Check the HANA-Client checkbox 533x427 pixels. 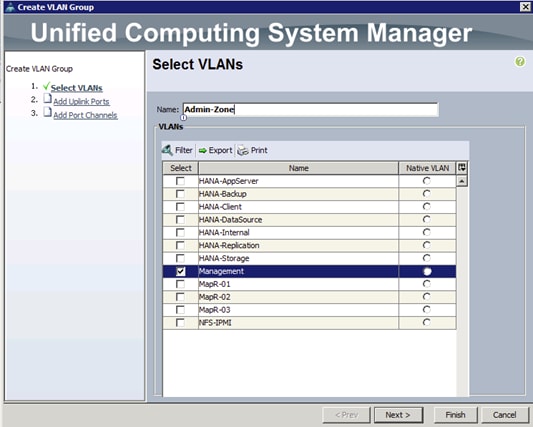180,207
